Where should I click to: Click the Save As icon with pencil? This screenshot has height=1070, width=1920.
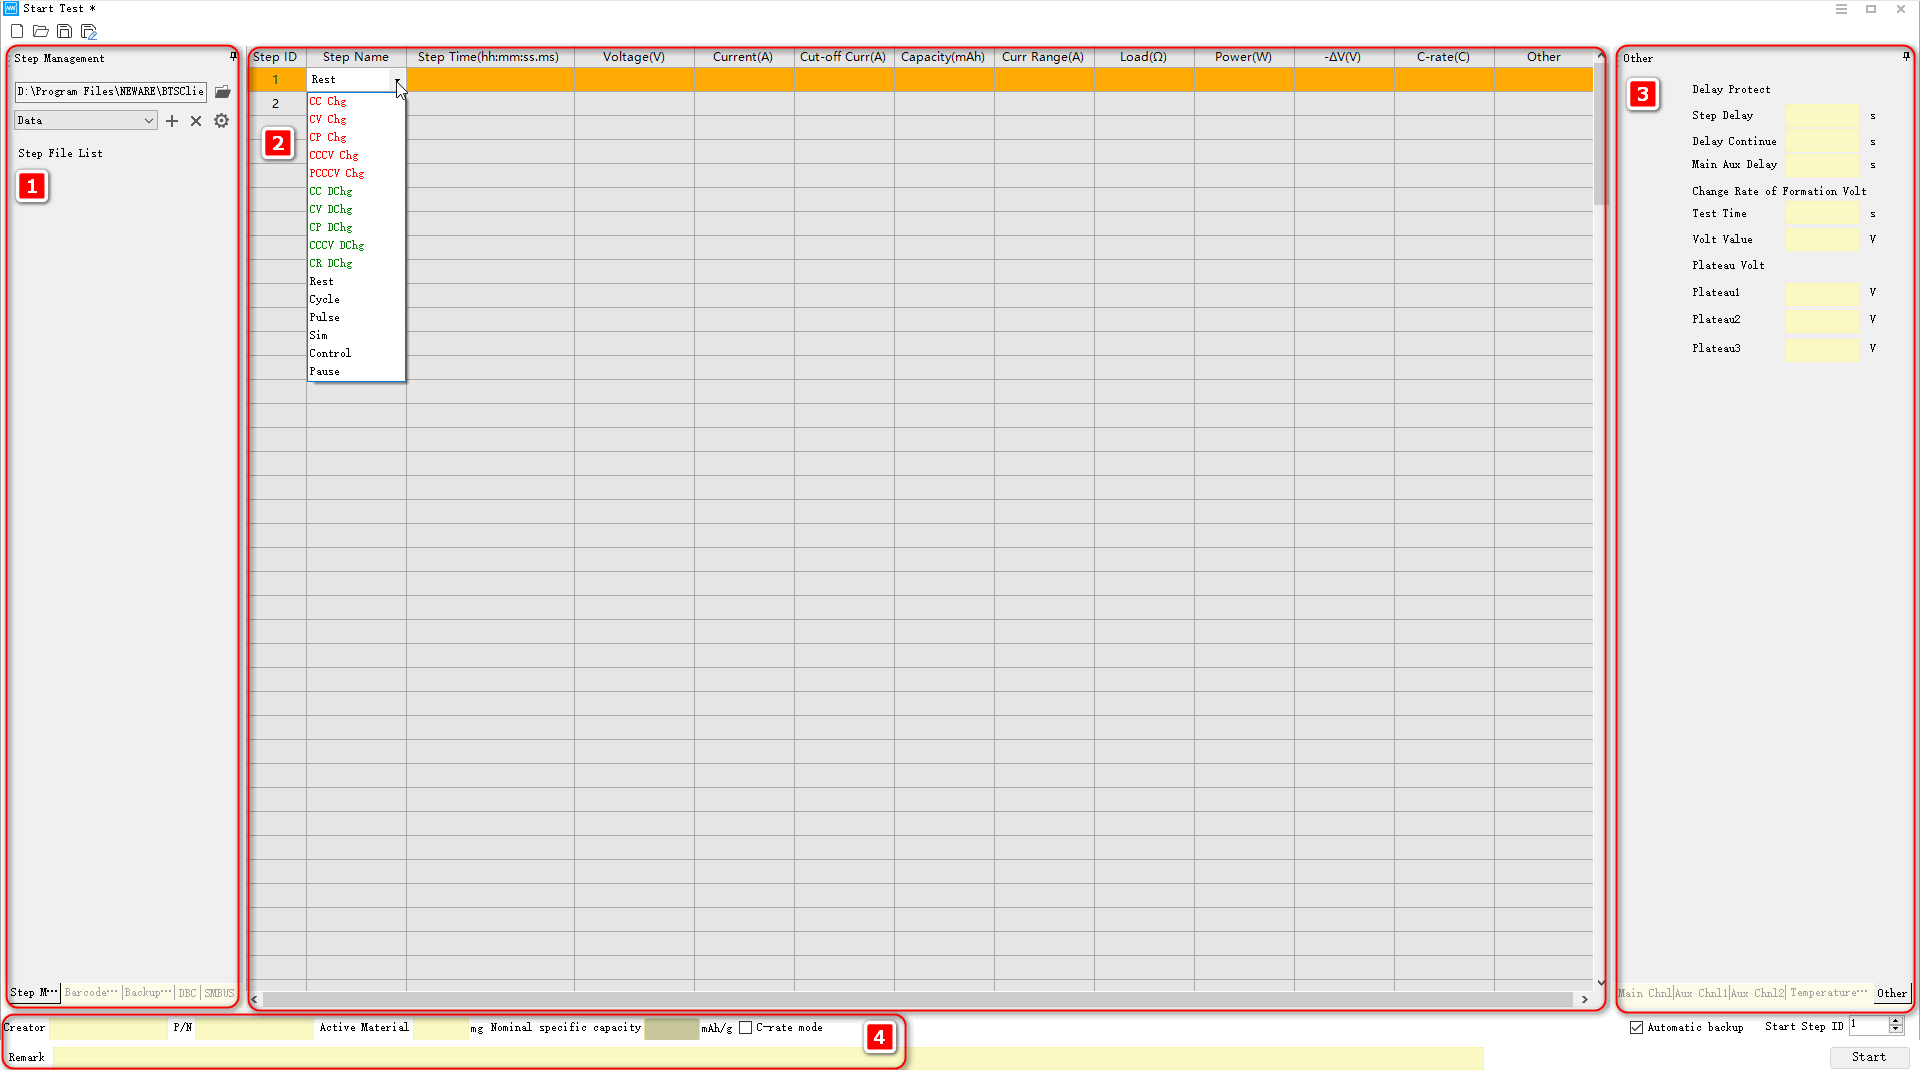point(89,31)
